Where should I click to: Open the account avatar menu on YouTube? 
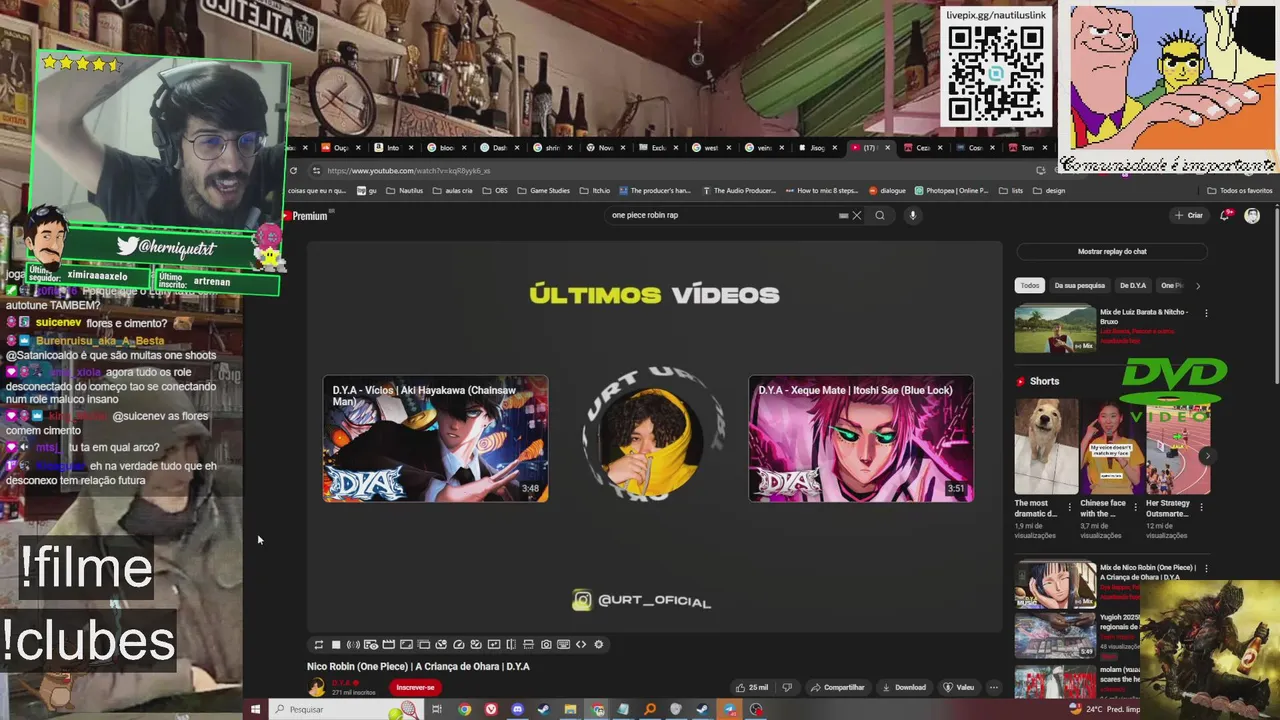pyautogui.click(x=1252, y=215)
